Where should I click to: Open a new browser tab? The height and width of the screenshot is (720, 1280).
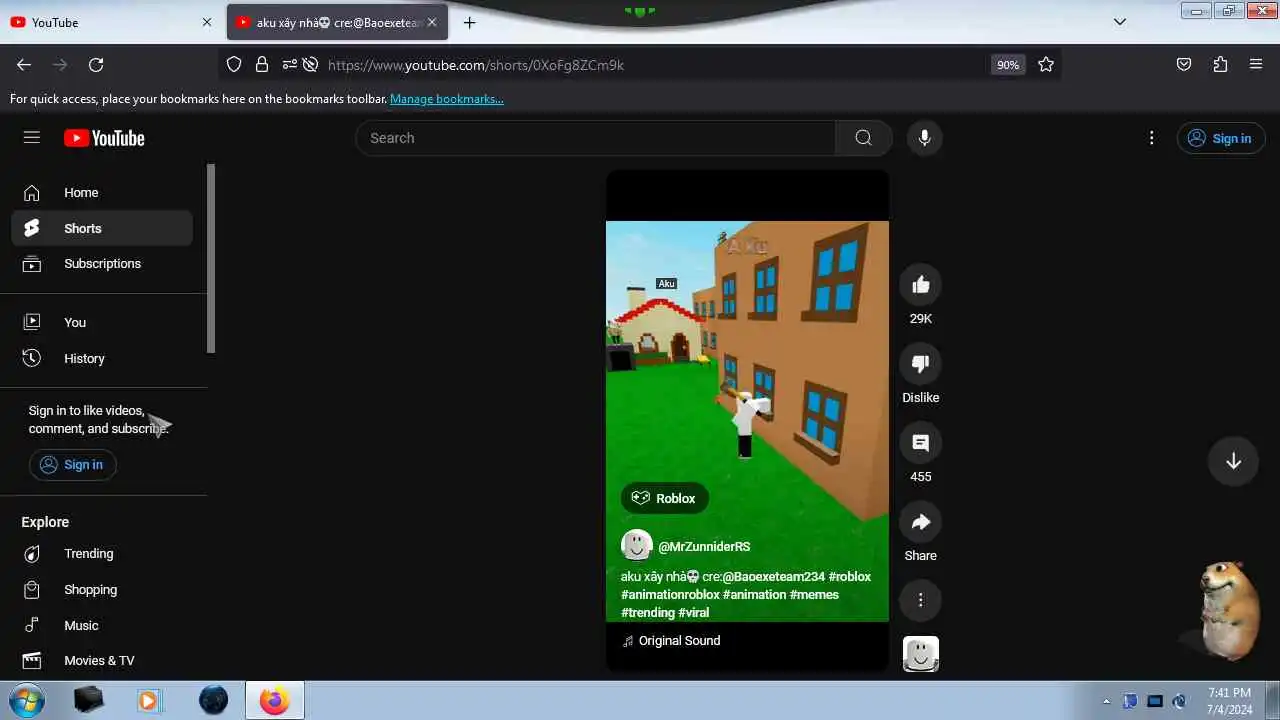470,22
